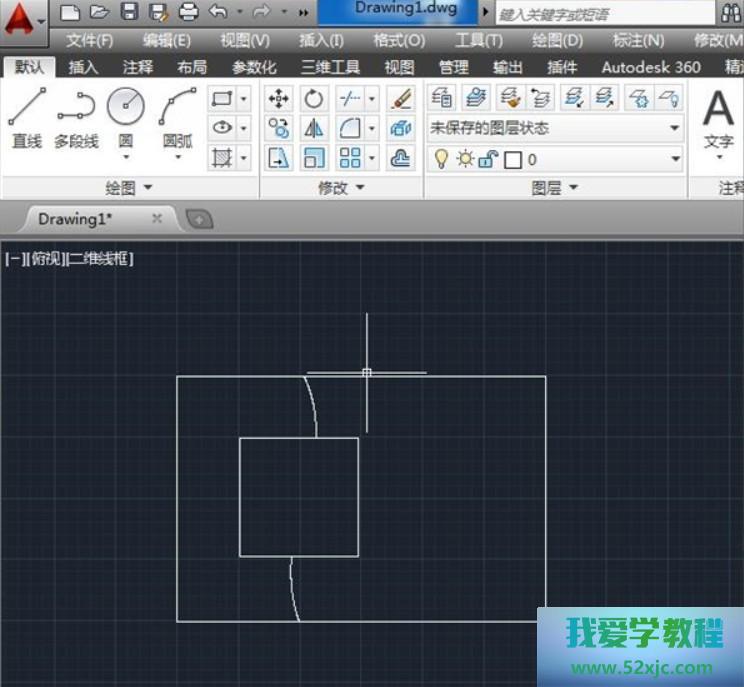Click the Move tool in 修改 panel
This screenshot has height=687, width=744.
pyautogui.click(x=279, y=98)
